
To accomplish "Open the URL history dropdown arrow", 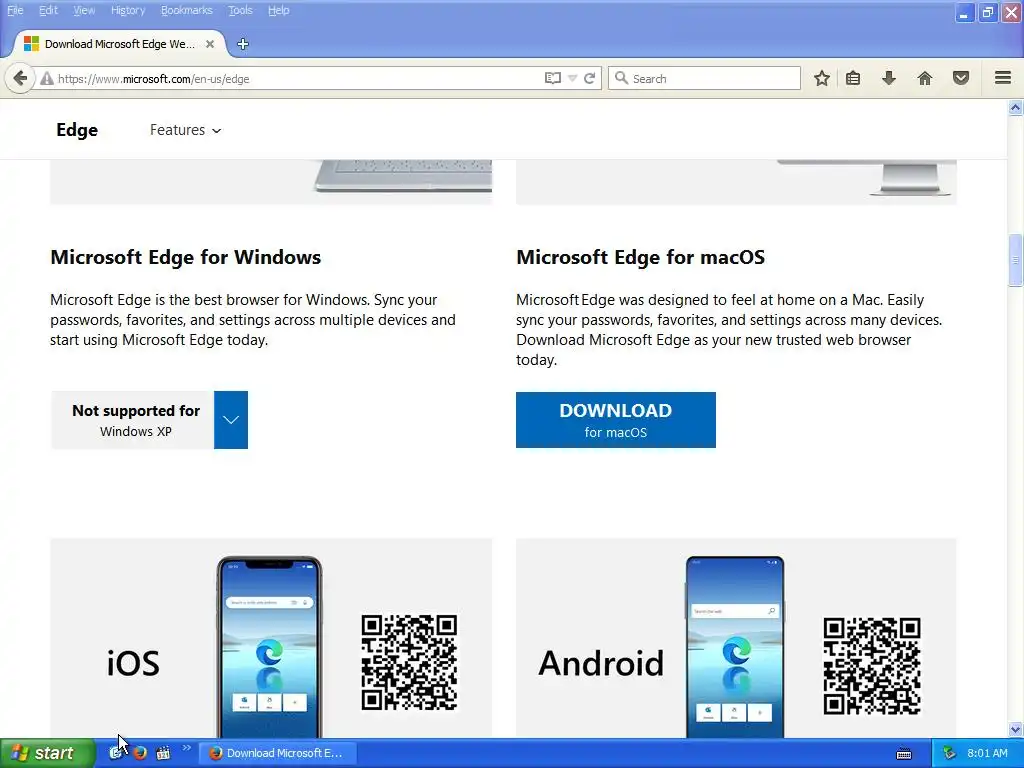I will 572,79.
